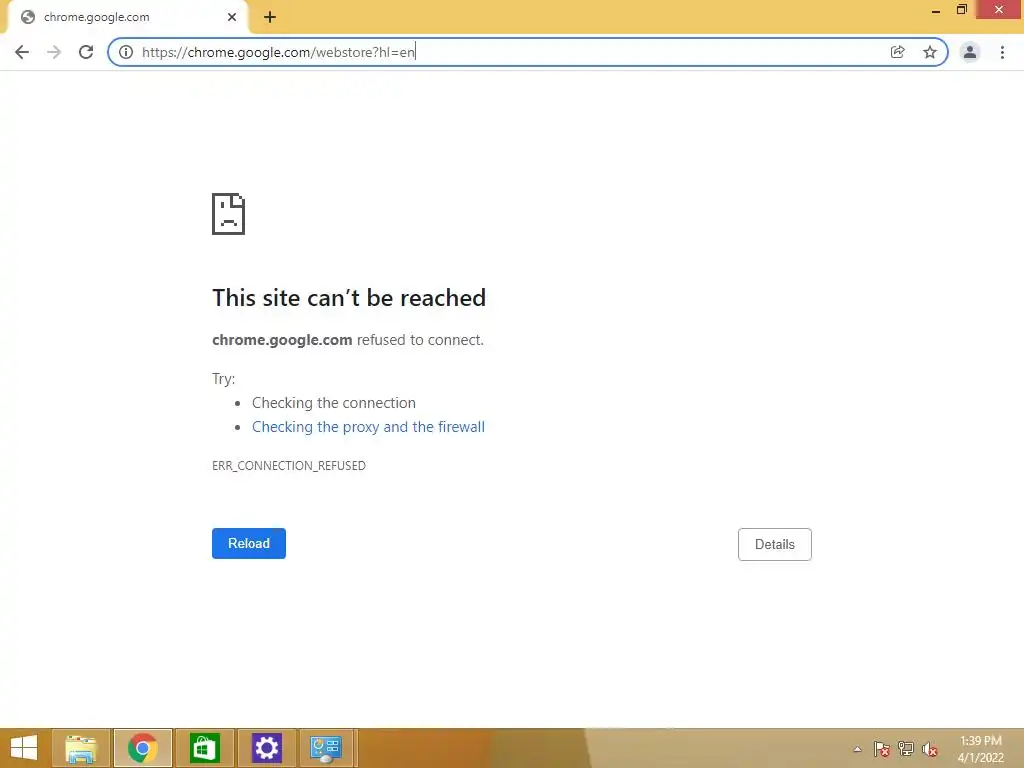Click 'Checking the connection' text
The image size is (1024, 768).
pyautogui.click(x=334, y=403)
